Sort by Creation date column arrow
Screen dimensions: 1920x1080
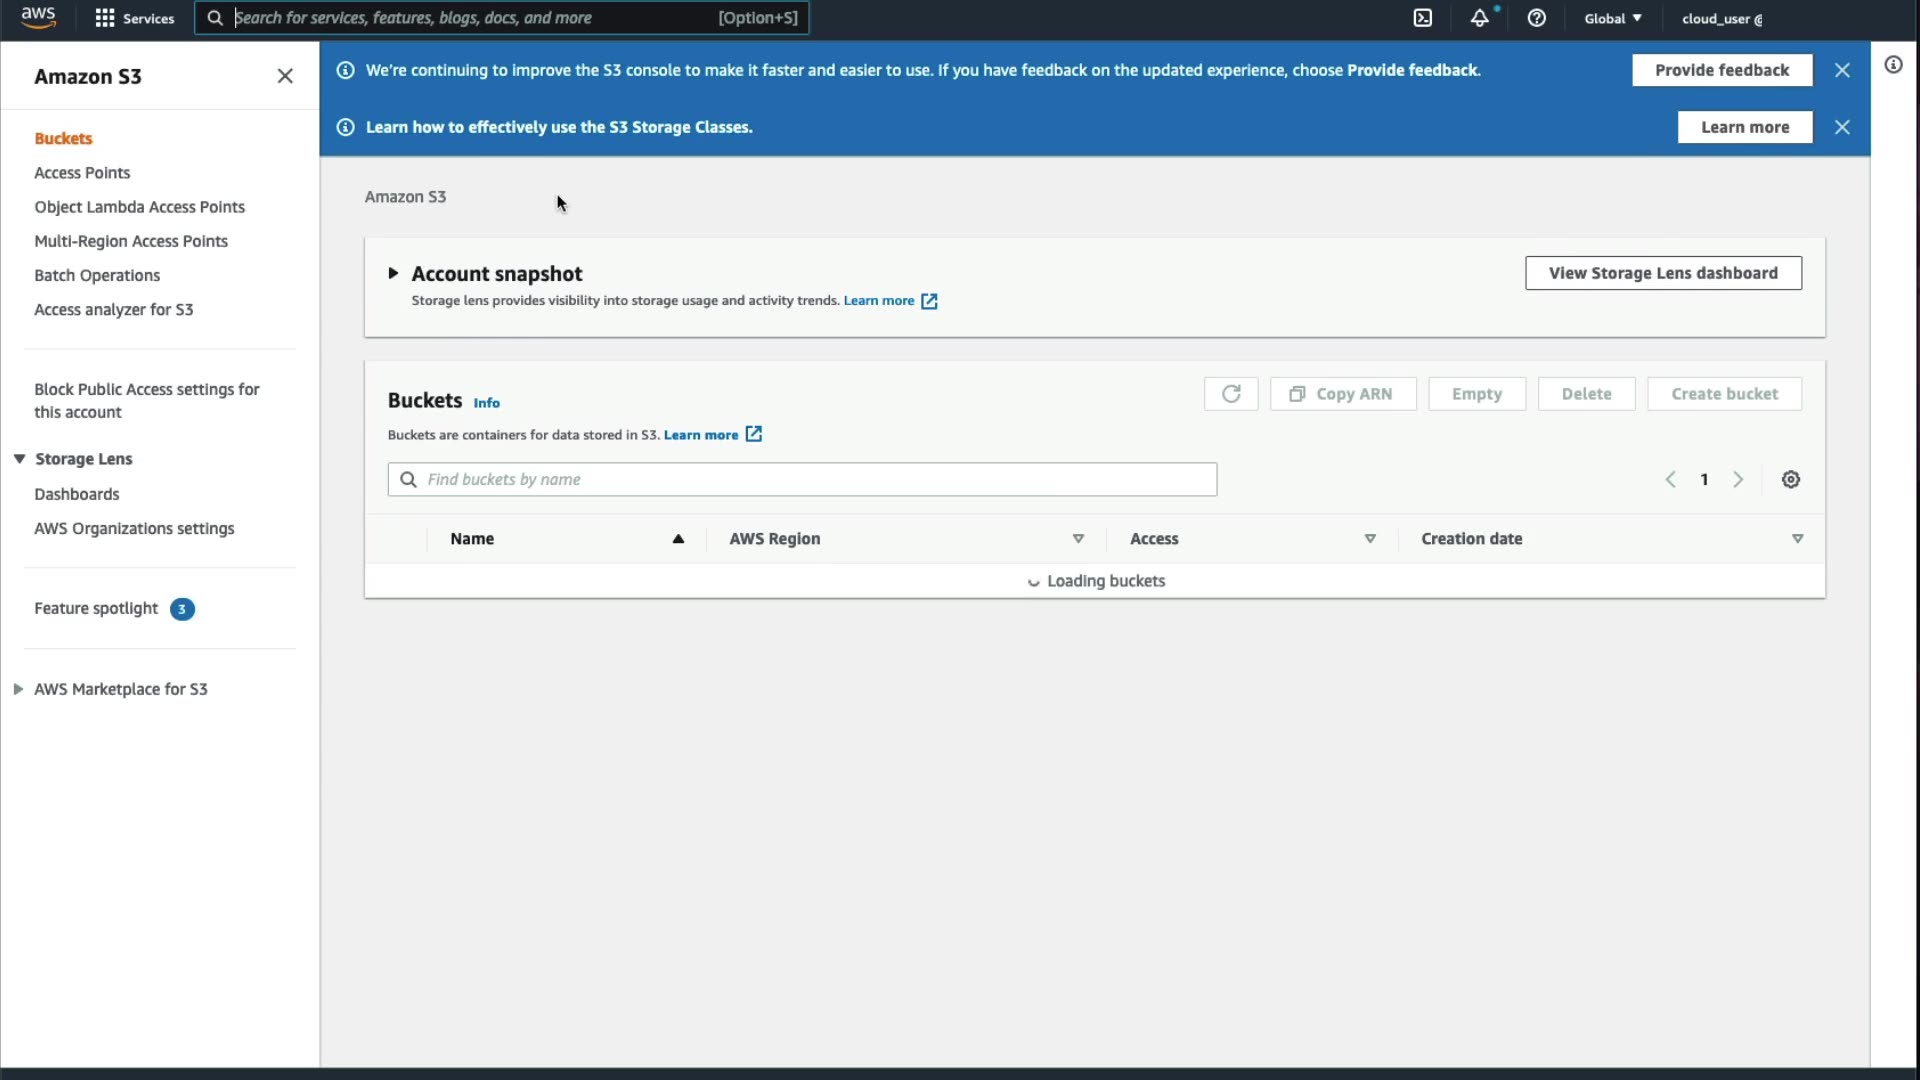click(x=1797, y=539)
